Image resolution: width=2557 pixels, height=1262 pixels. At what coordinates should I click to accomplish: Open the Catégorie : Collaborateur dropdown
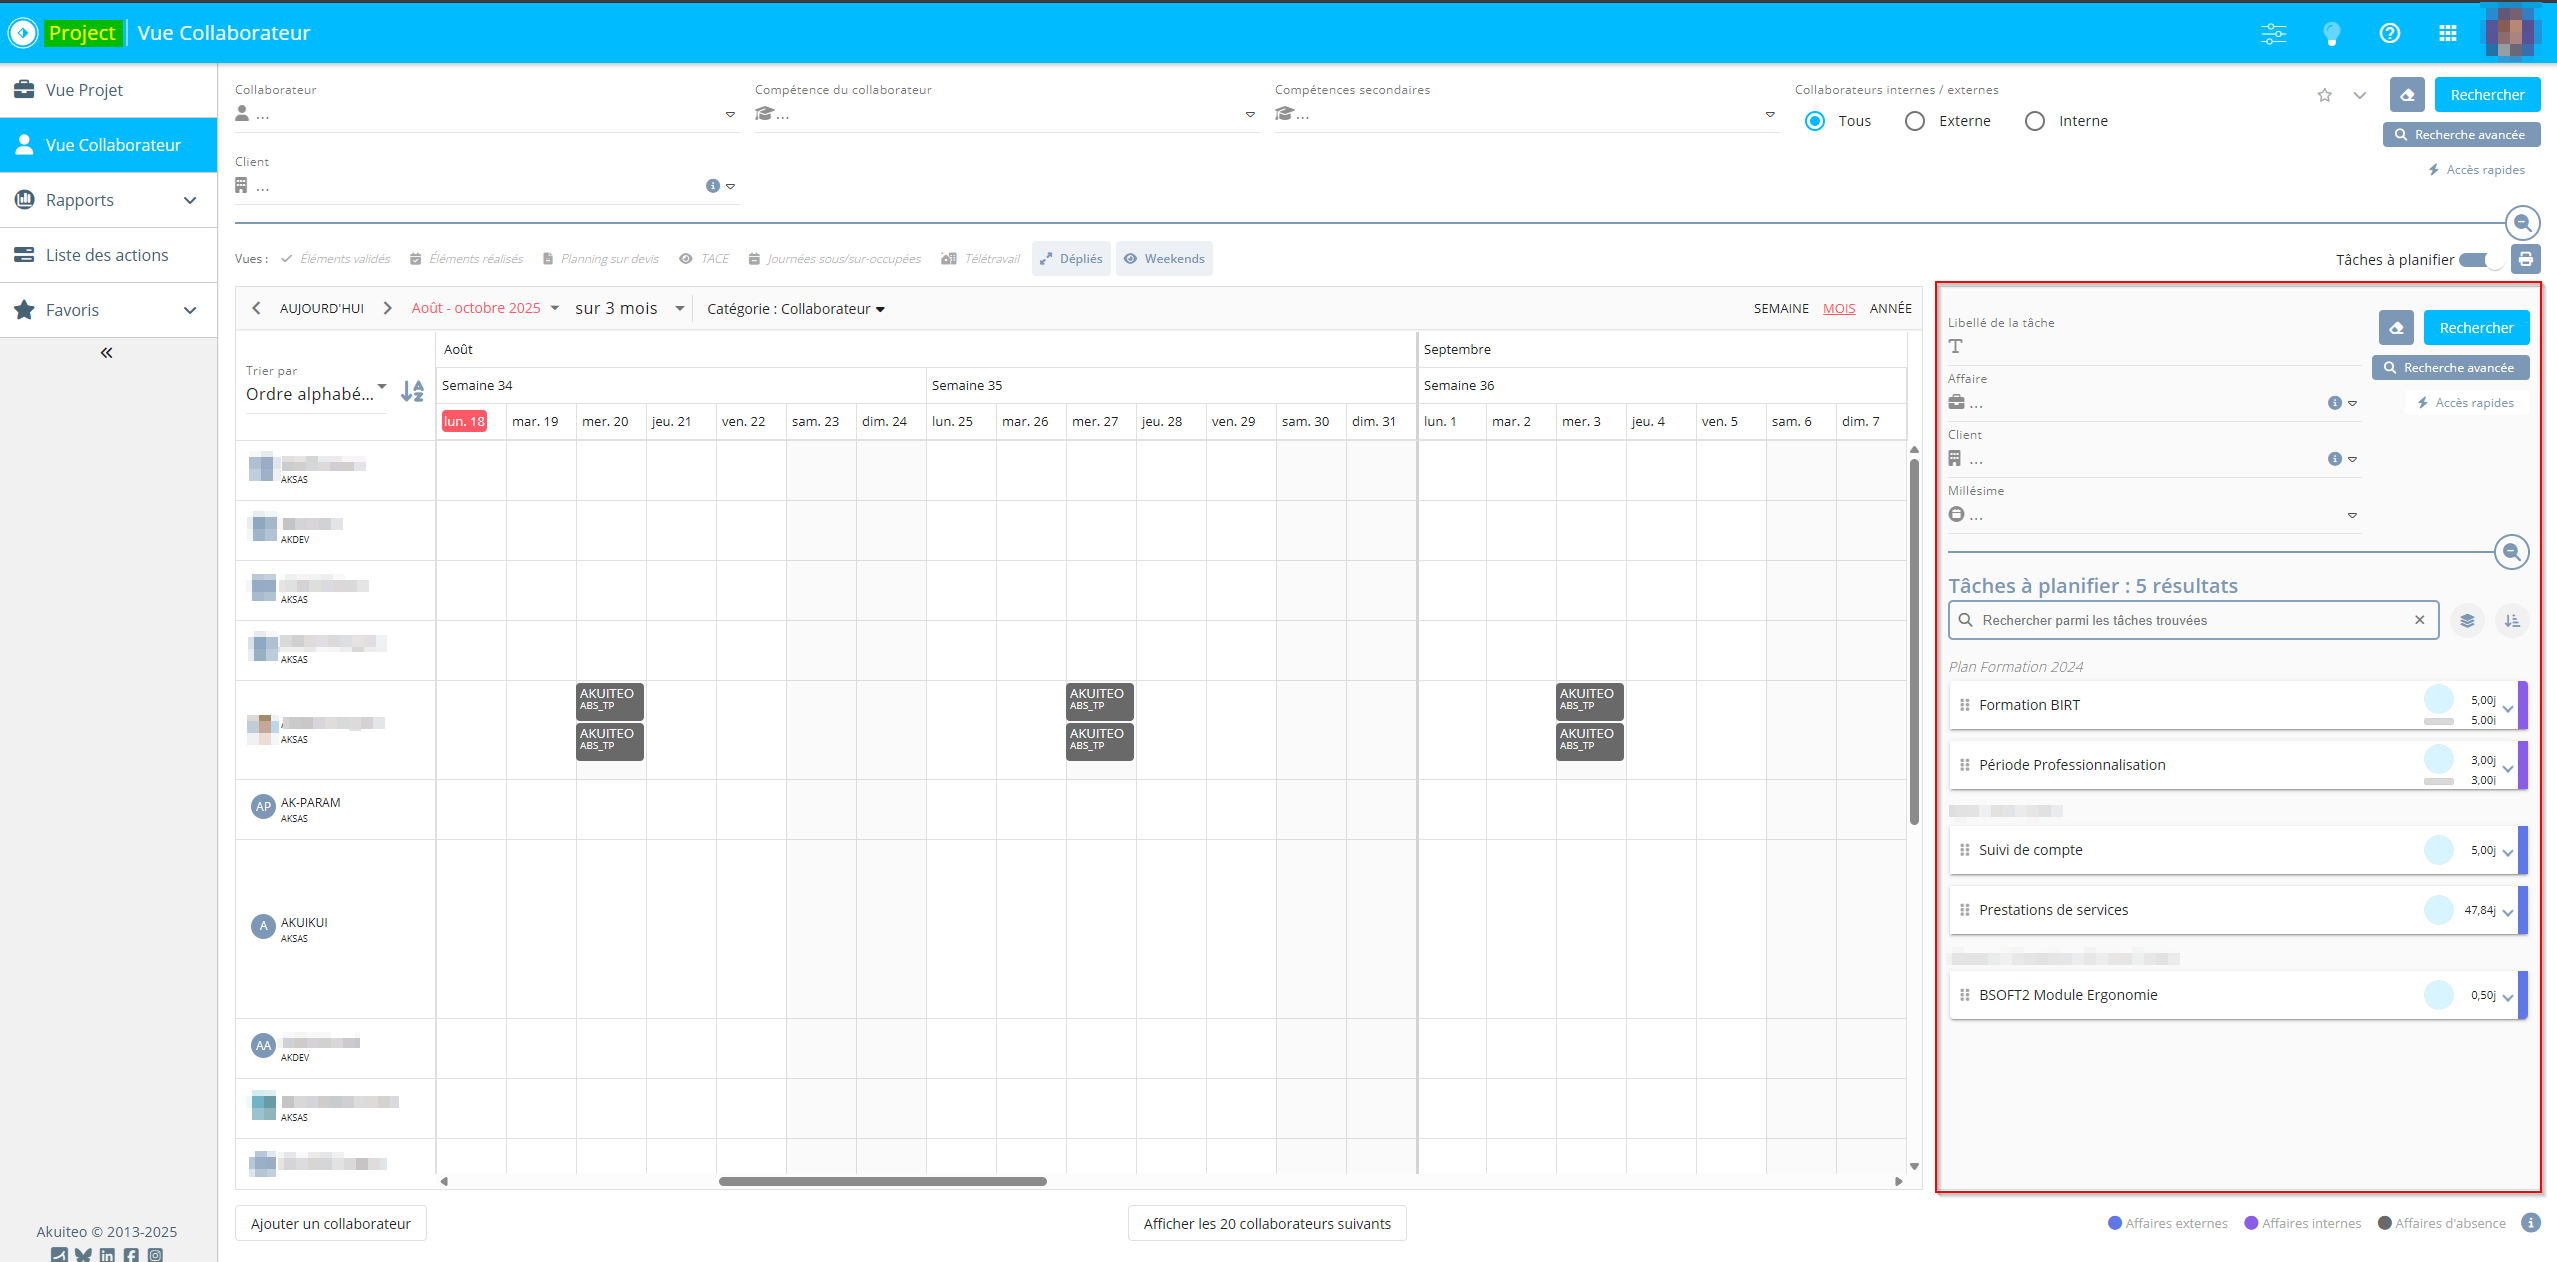click(796, 309)
